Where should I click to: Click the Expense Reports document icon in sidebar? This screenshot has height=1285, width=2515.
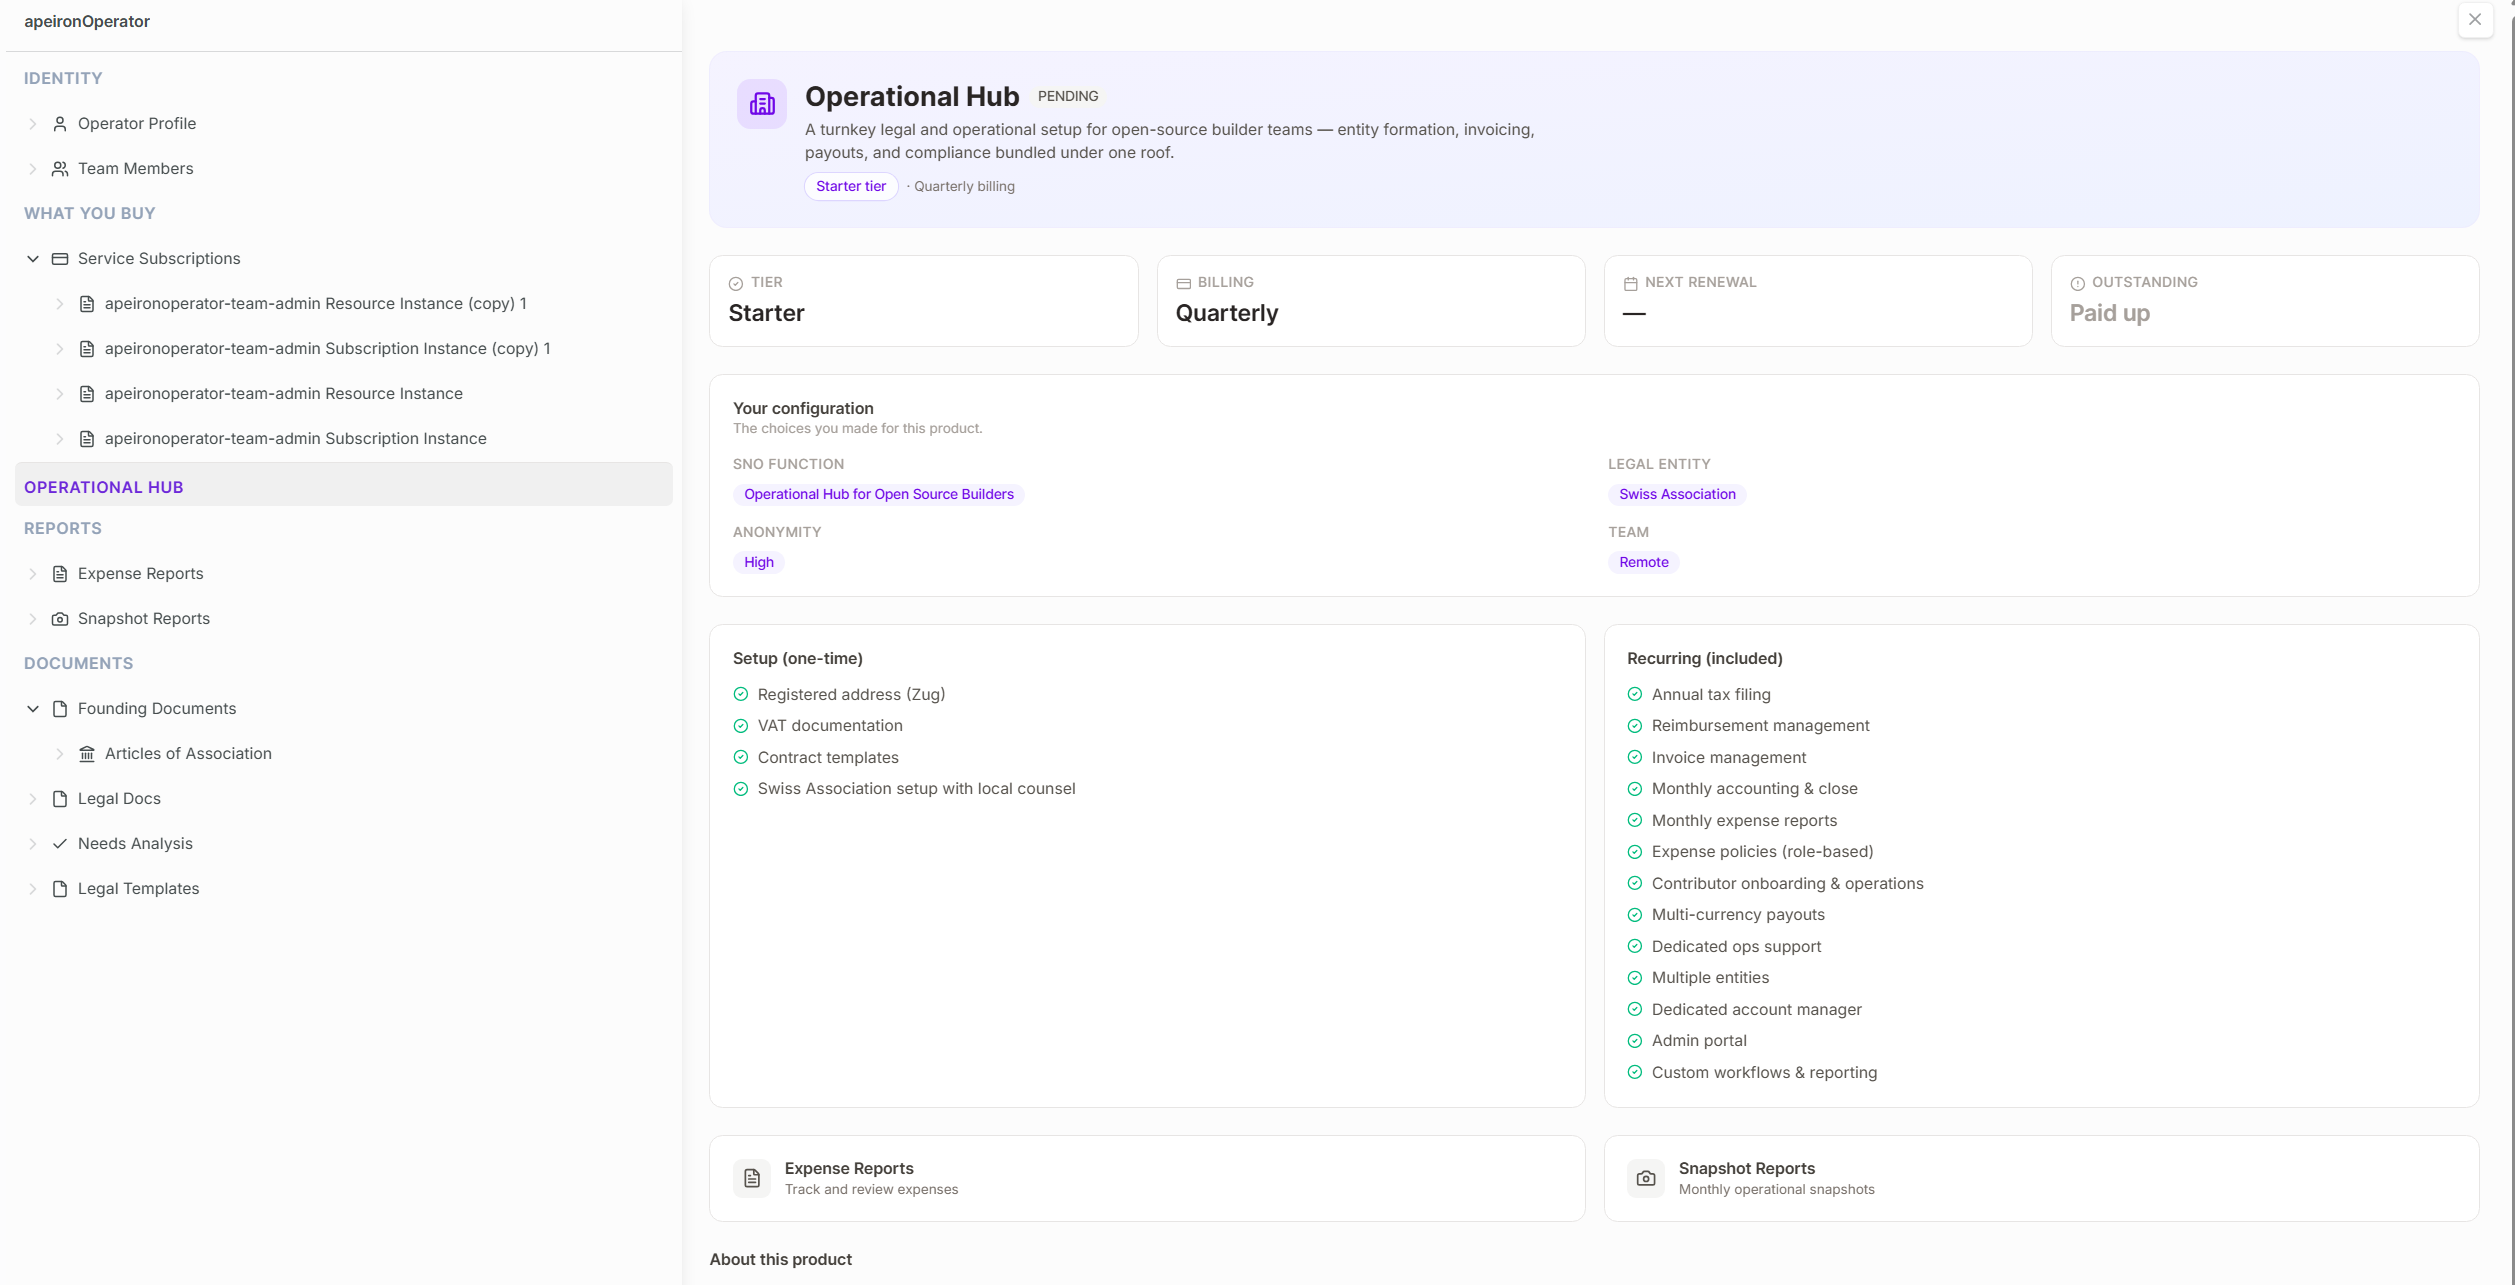click(60, 574)
